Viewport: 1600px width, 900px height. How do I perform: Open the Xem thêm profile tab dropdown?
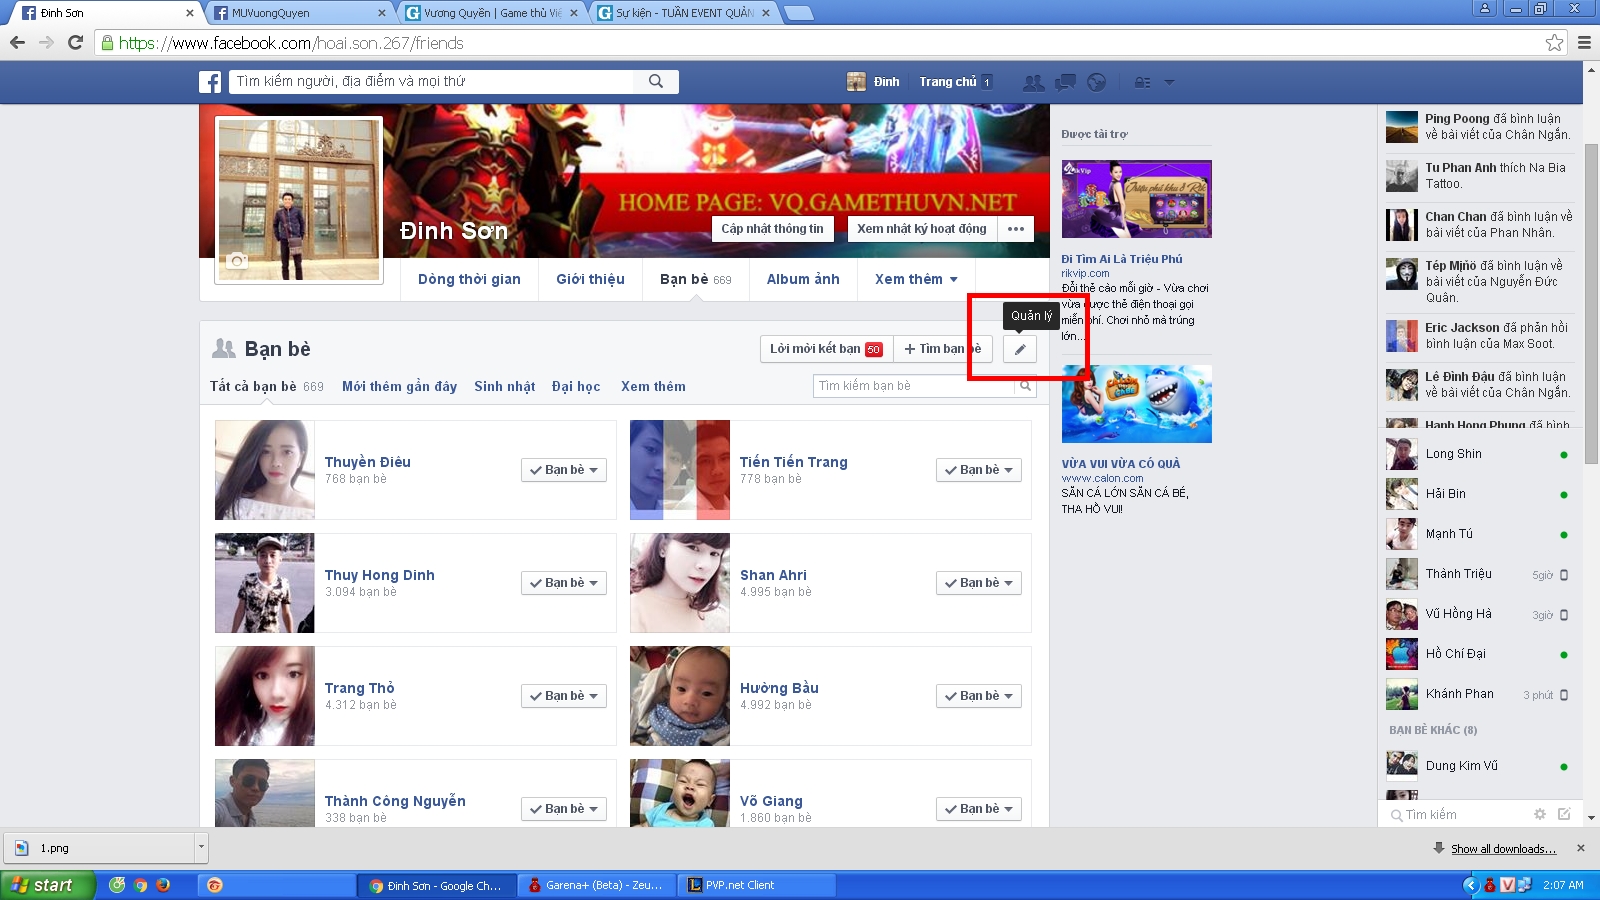[x=916, y=280]
